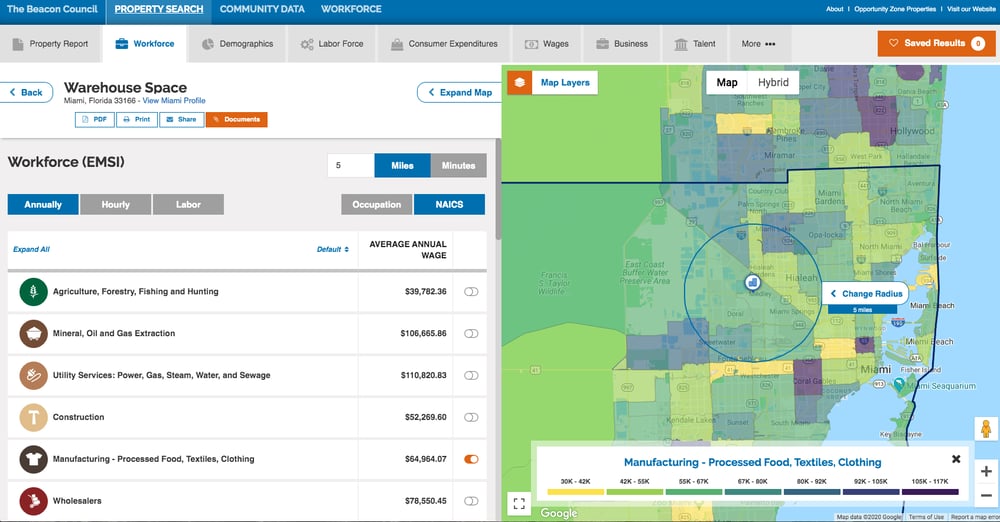Open the Labor Force tab
1000x522 pixels.
coord(332,43)
